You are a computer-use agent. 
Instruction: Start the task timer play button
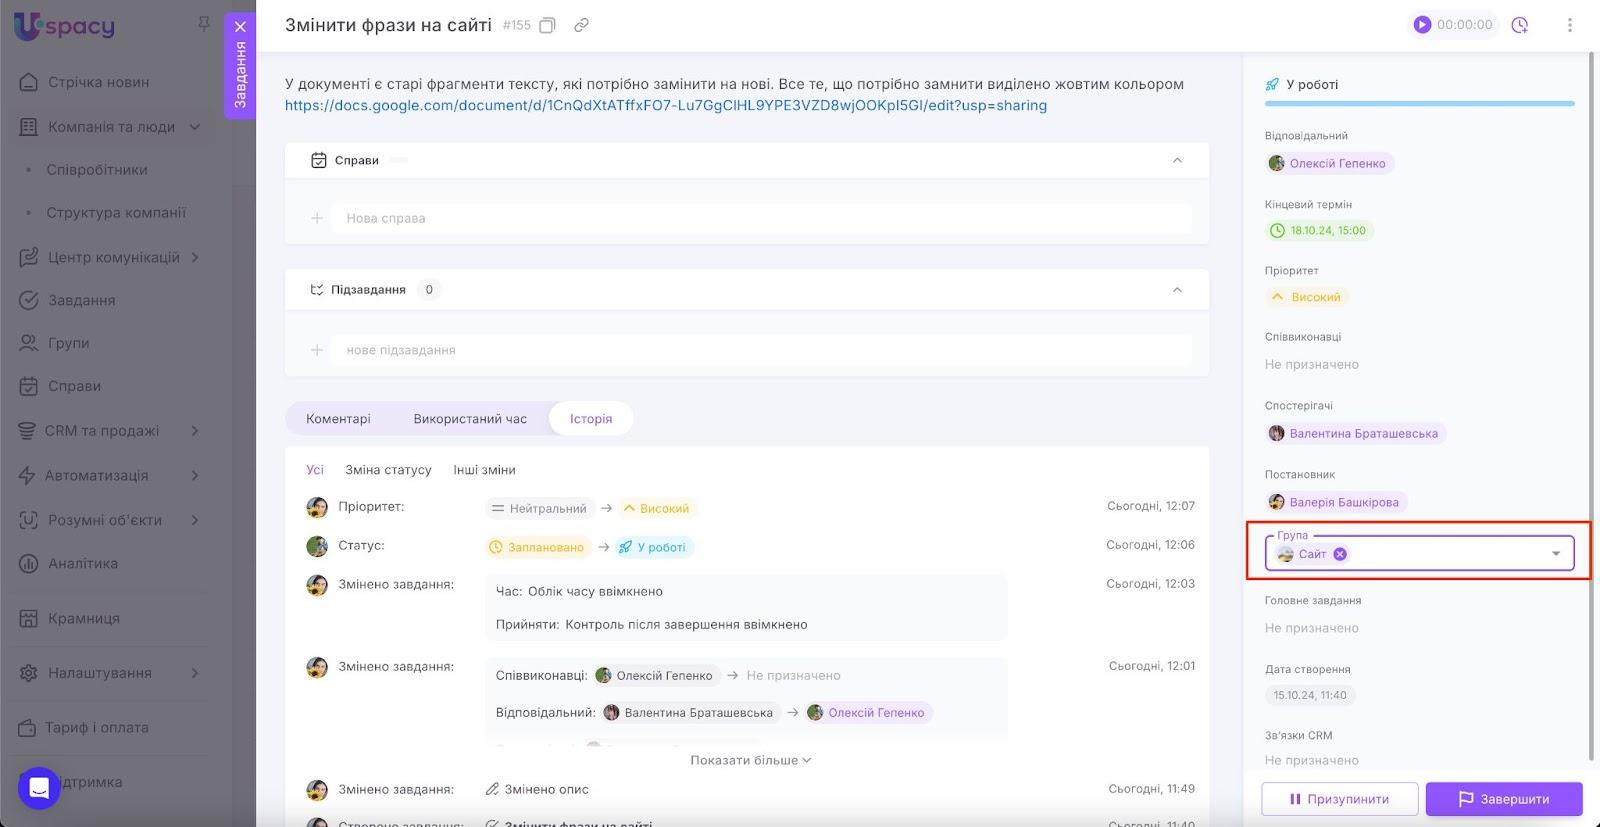click(1422, 25)
